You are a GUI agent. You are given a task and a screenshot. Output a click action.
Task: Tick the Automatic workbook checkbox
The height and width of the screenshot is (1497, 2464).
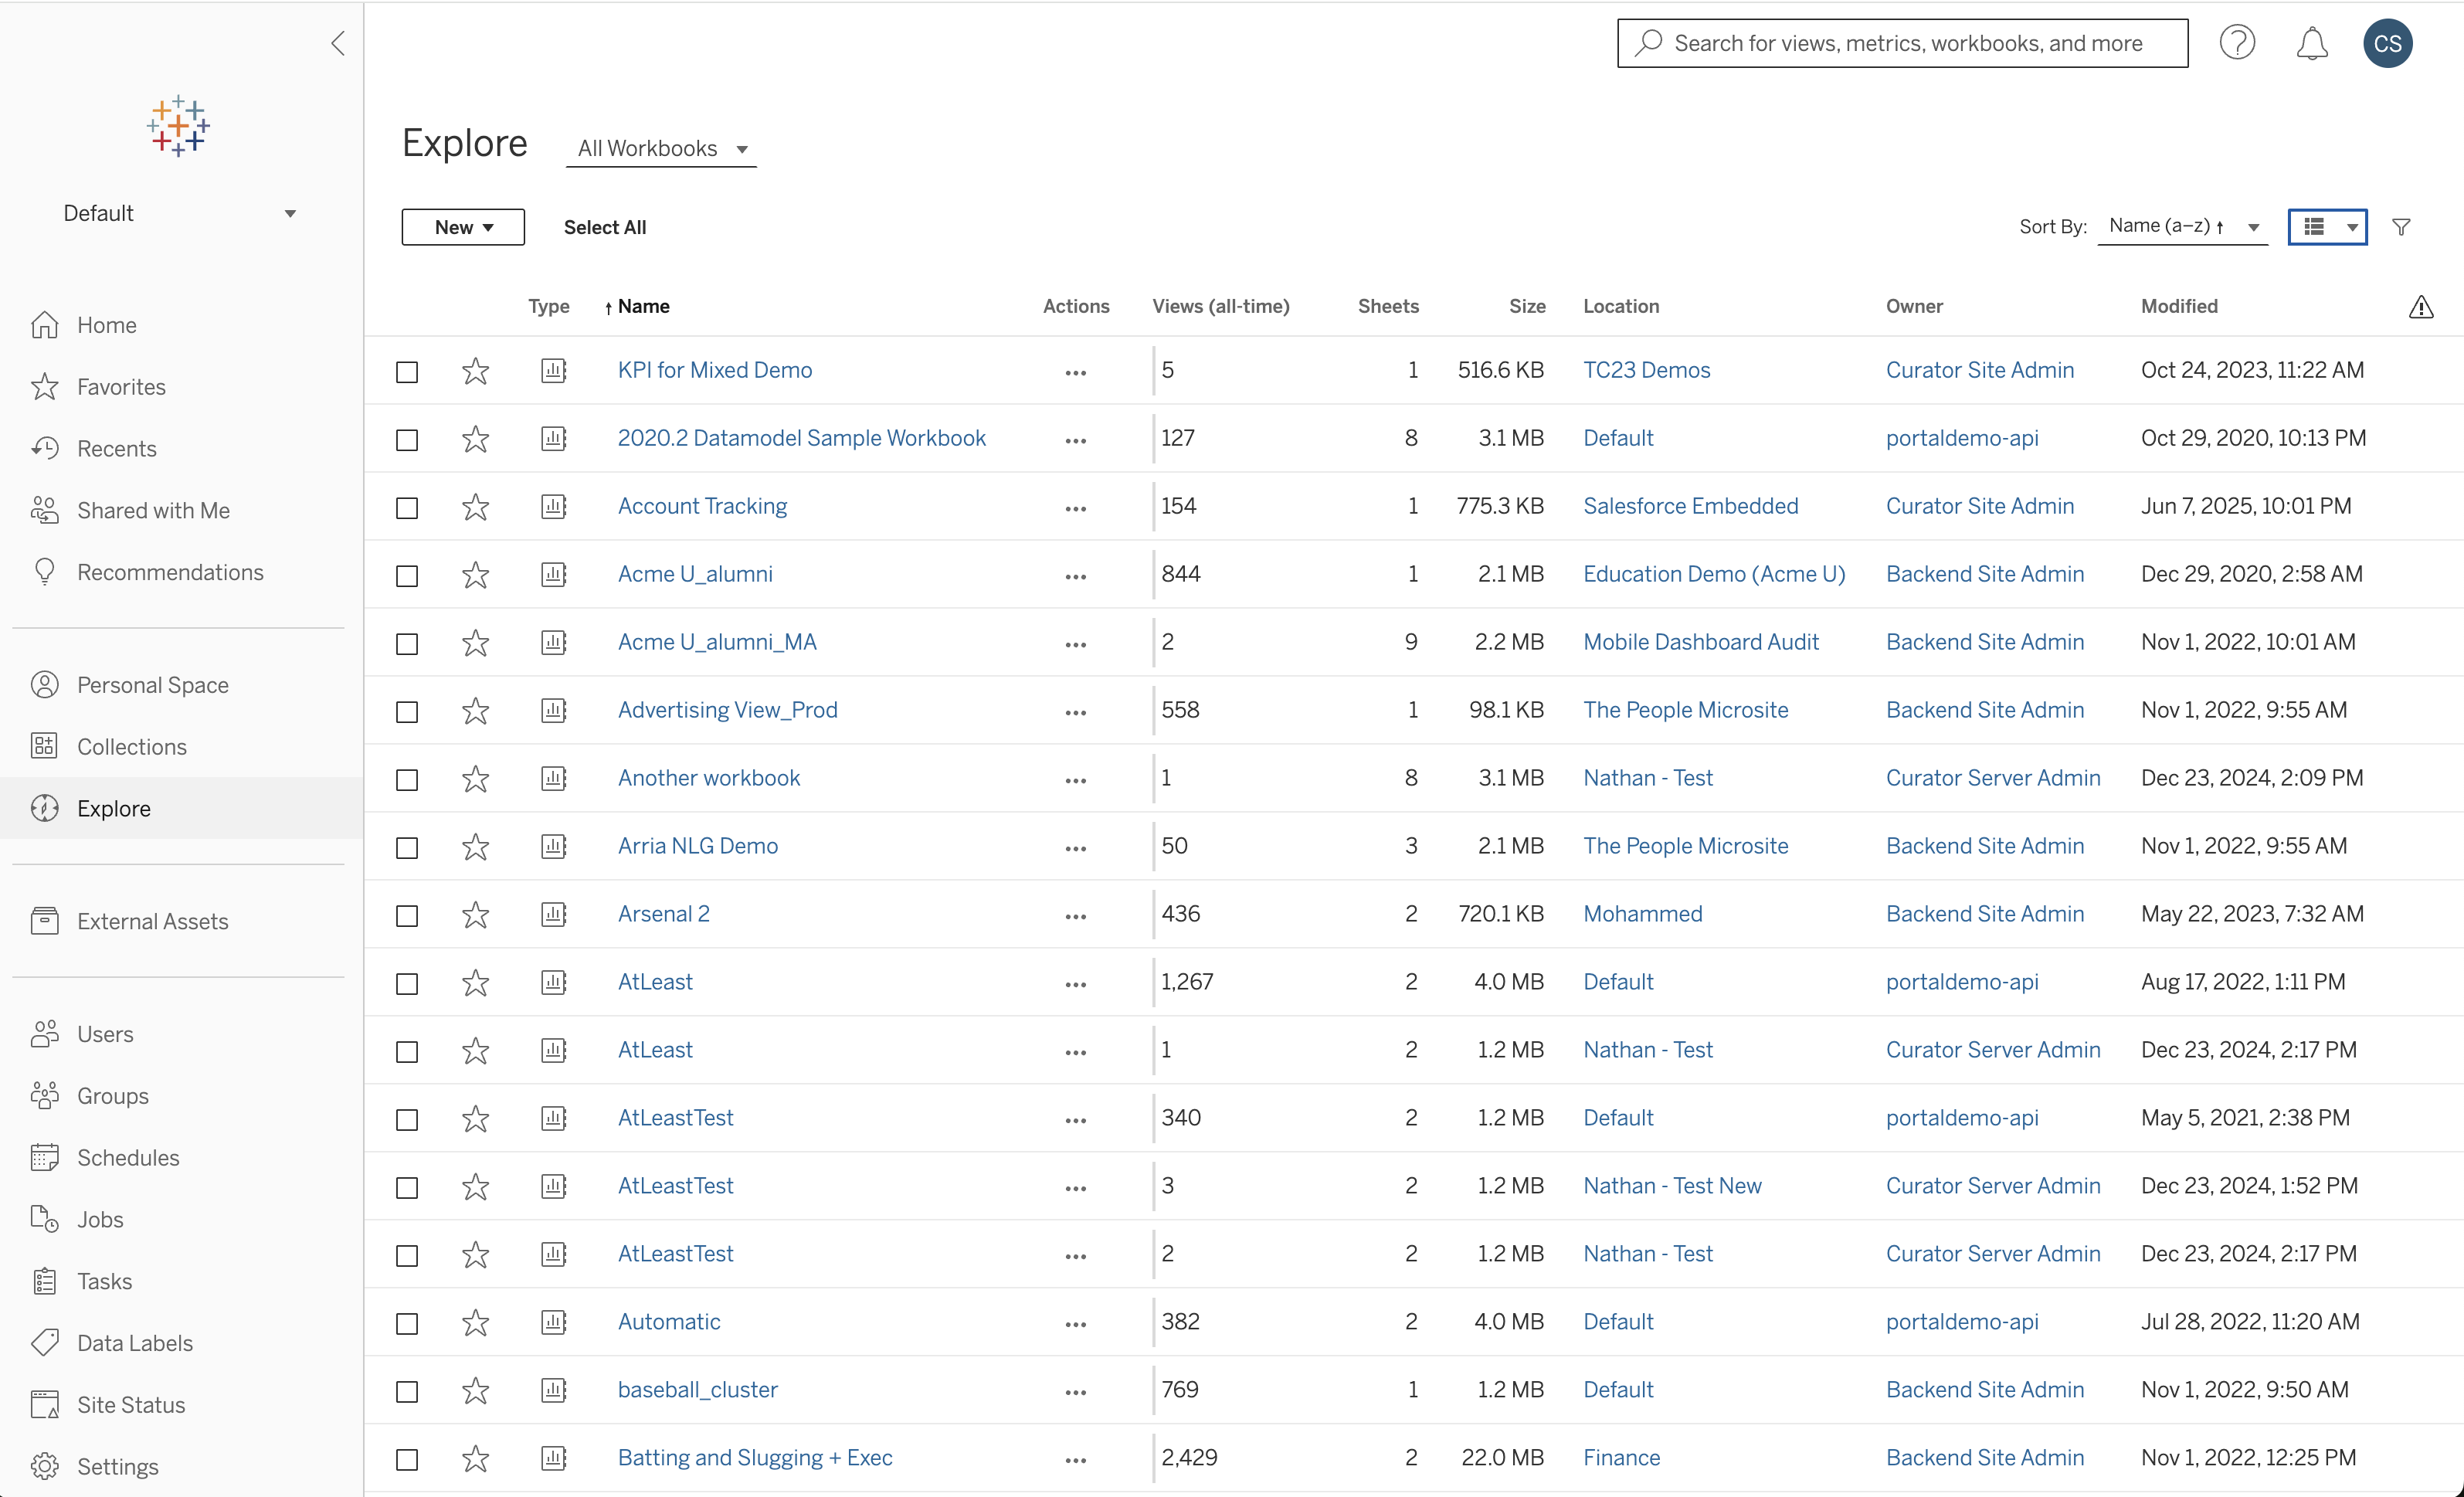(x=407, y=1324)
